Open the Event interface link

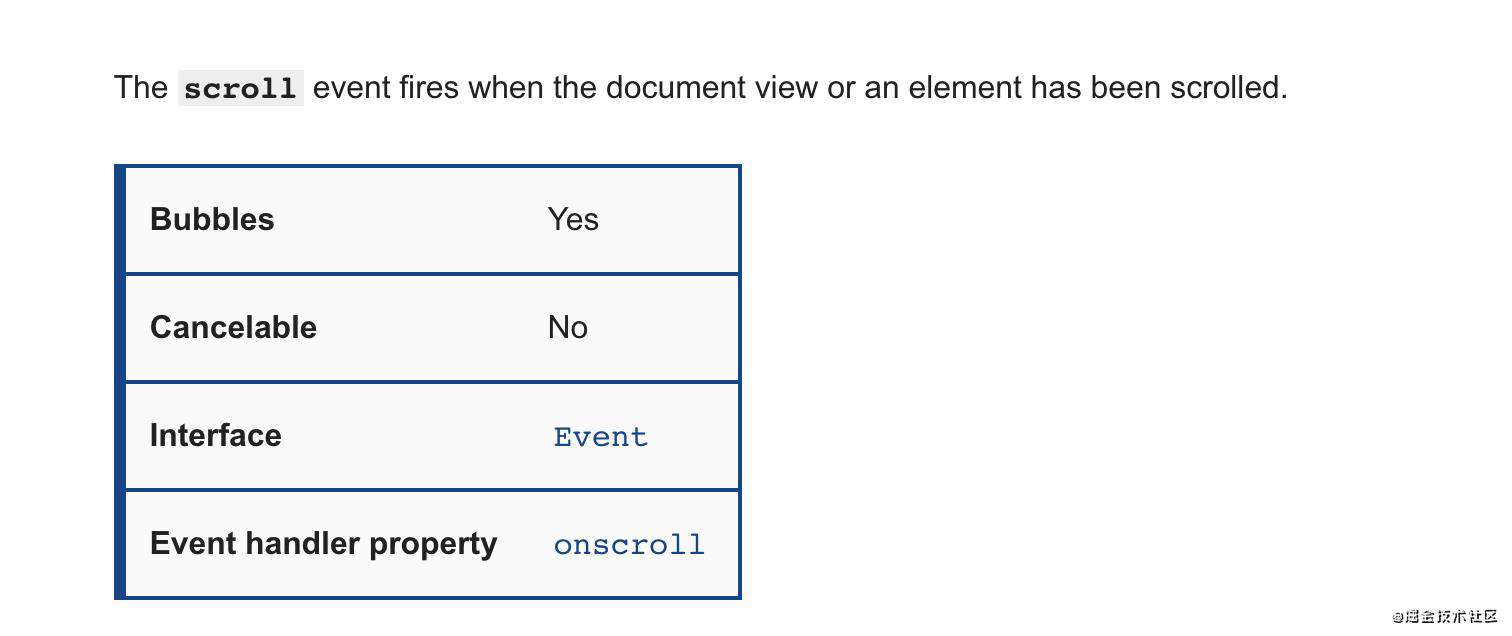600,437
